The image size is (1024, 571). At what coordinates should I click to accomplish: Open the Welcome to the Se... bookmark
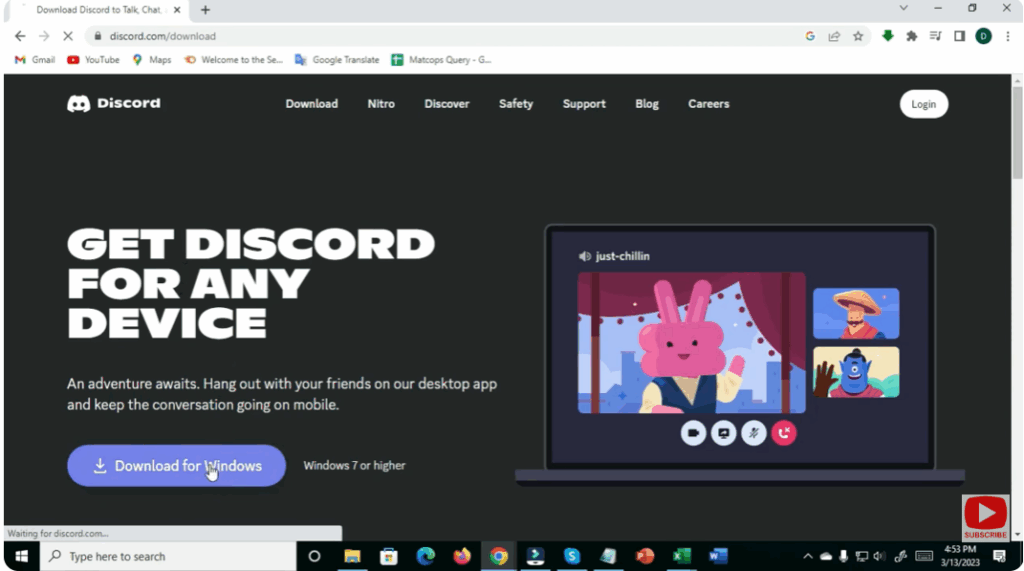click(233, 59)
